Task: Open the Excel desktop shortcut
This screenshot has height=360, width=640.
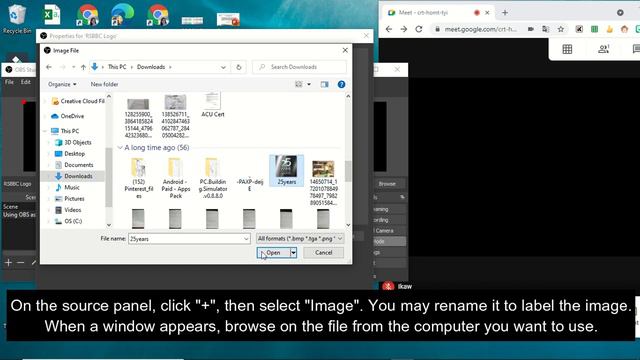Action: 52,15
